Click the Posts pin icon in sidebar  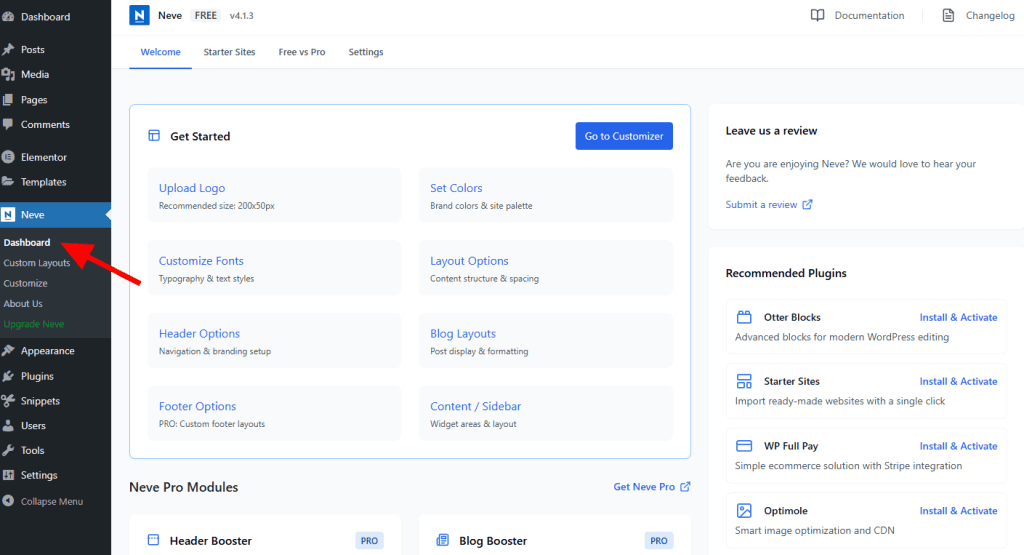(x=8, y=50)
